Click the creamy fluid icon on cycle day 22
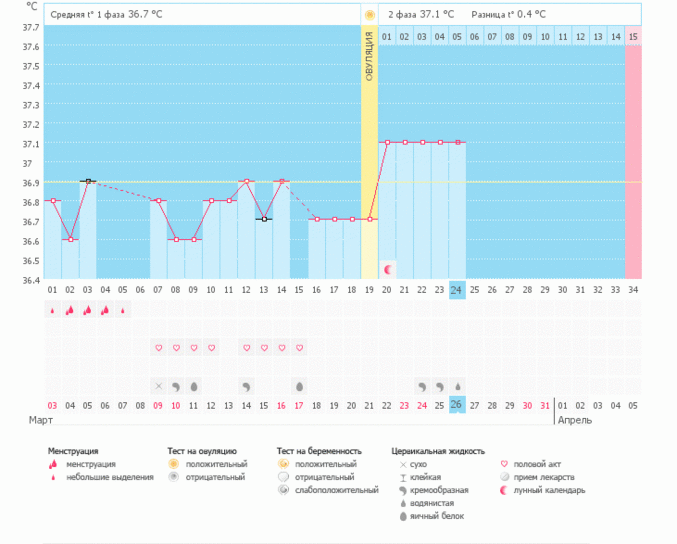The image size is (677, 544). tap(422, 386)
